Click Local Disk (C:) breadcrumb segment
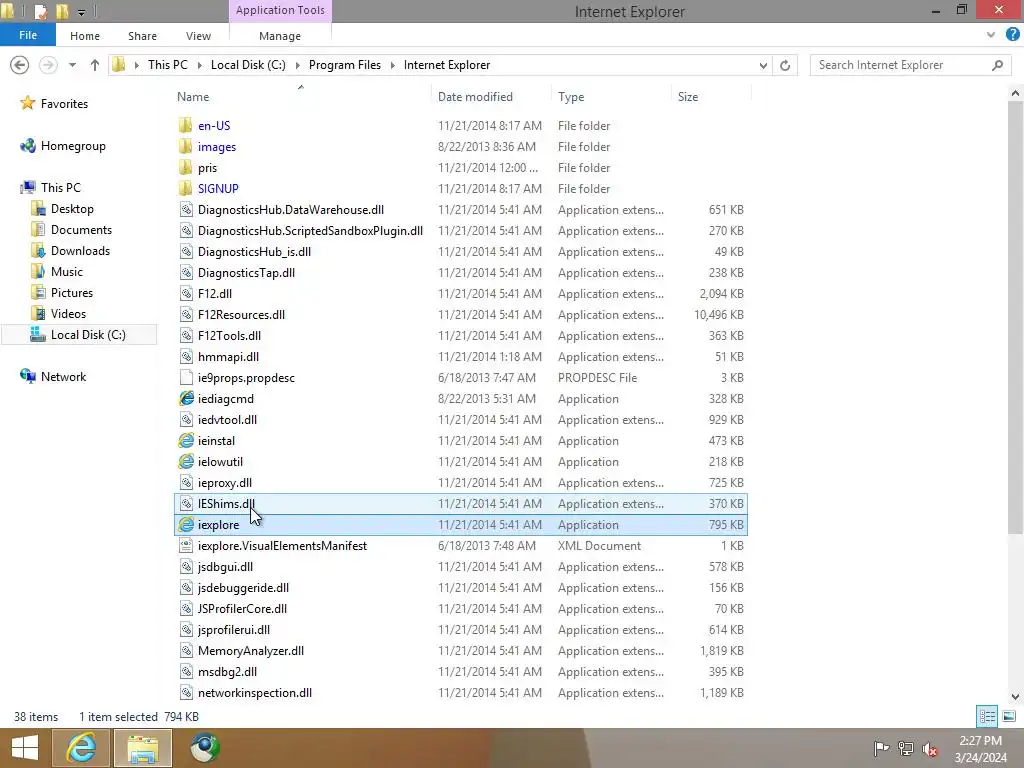The height and width of the screenshot is (768, 1024). [248, 65]
